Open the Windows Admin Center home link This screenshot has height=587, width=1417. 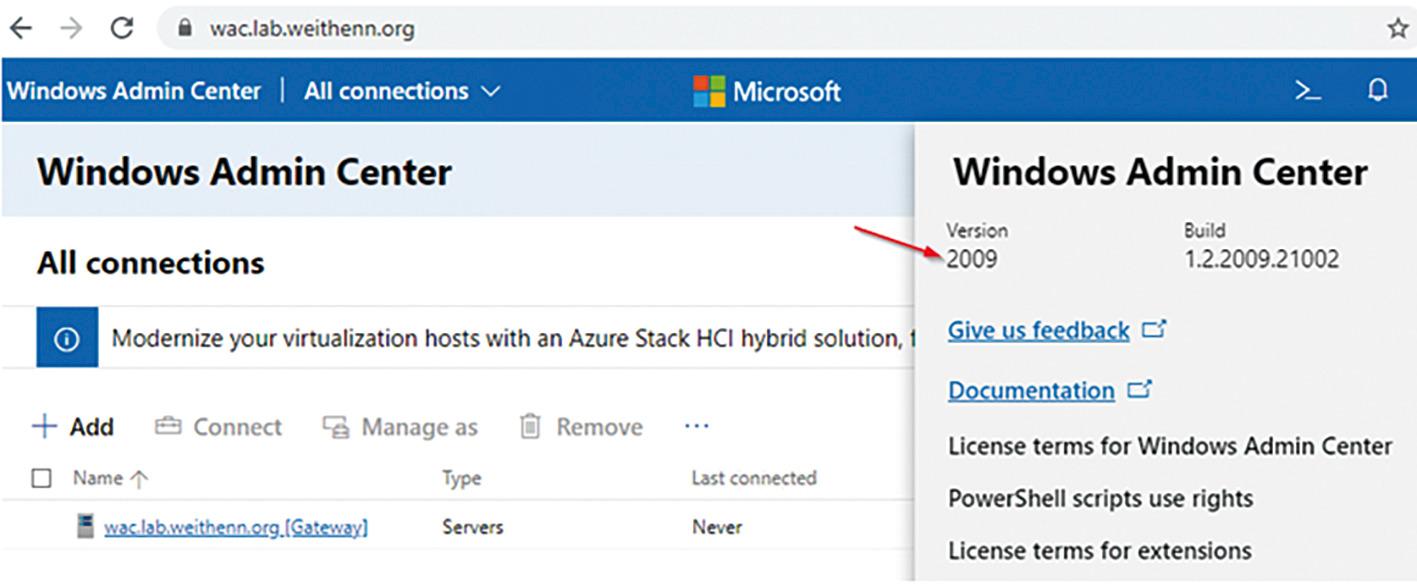point(134,91)
